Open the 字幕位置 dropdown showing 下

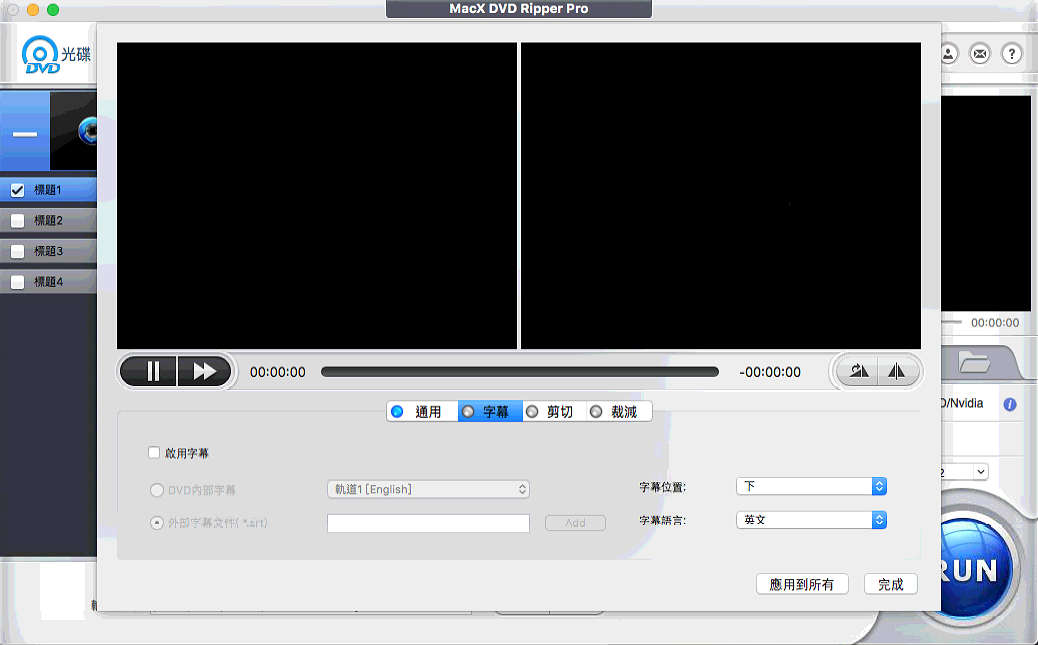tap(811, 486)
